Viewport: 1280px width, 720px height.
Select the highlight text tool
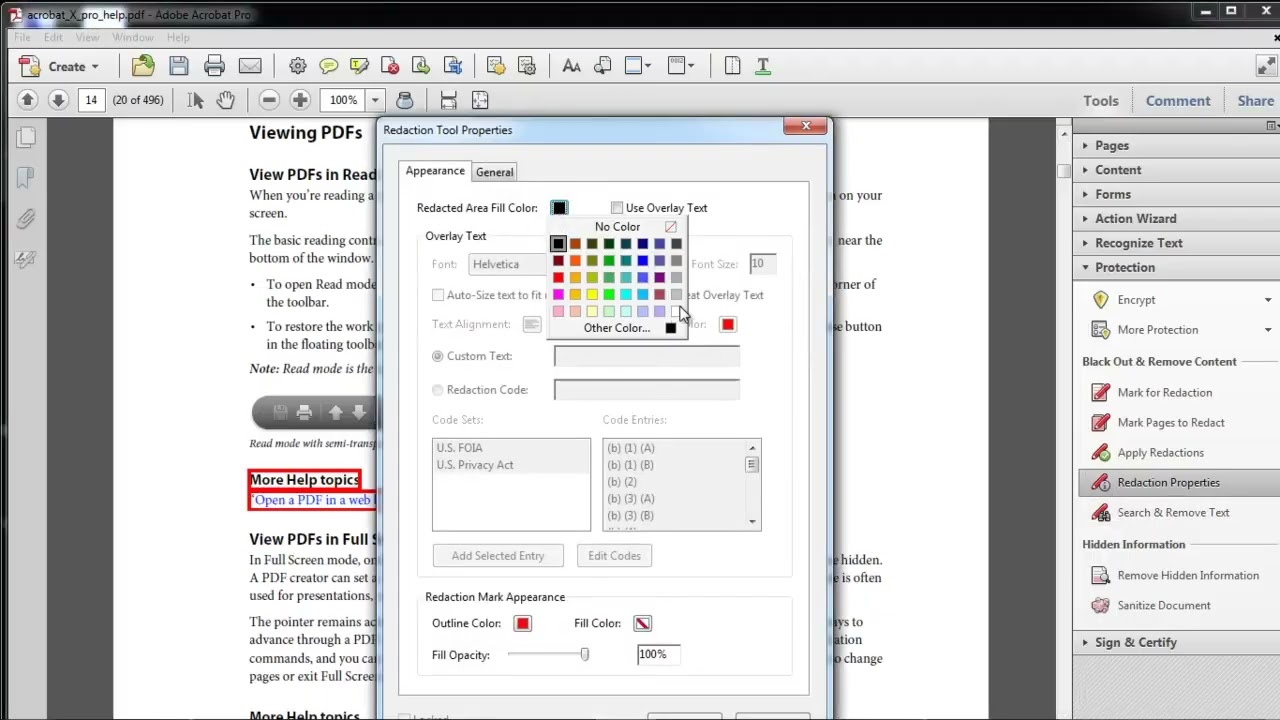click(x=359, y=66)
